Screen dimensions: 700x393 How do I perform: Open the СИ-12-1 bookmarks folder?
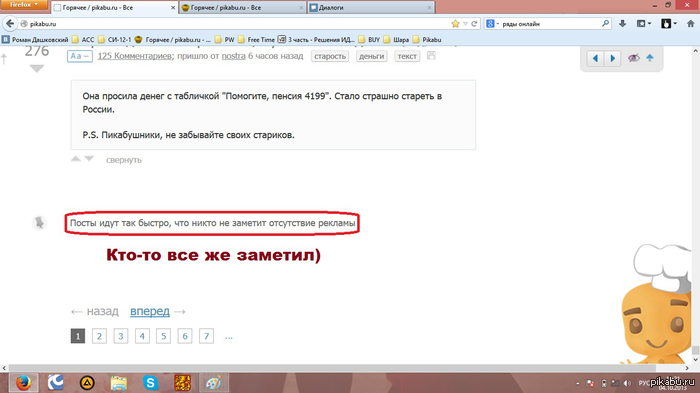point(115,40)
